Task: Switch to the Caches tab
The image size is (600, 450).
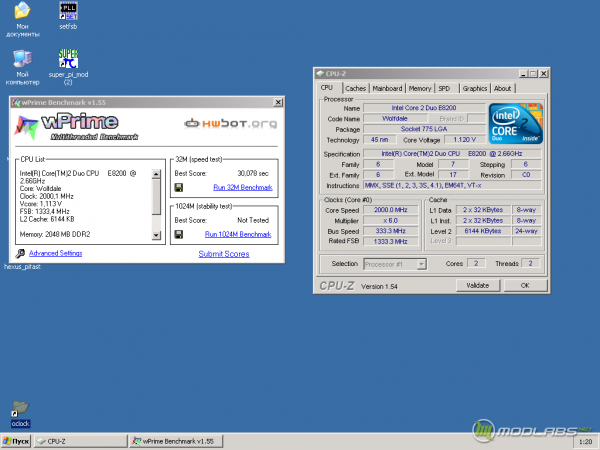Action: point(355,88)
